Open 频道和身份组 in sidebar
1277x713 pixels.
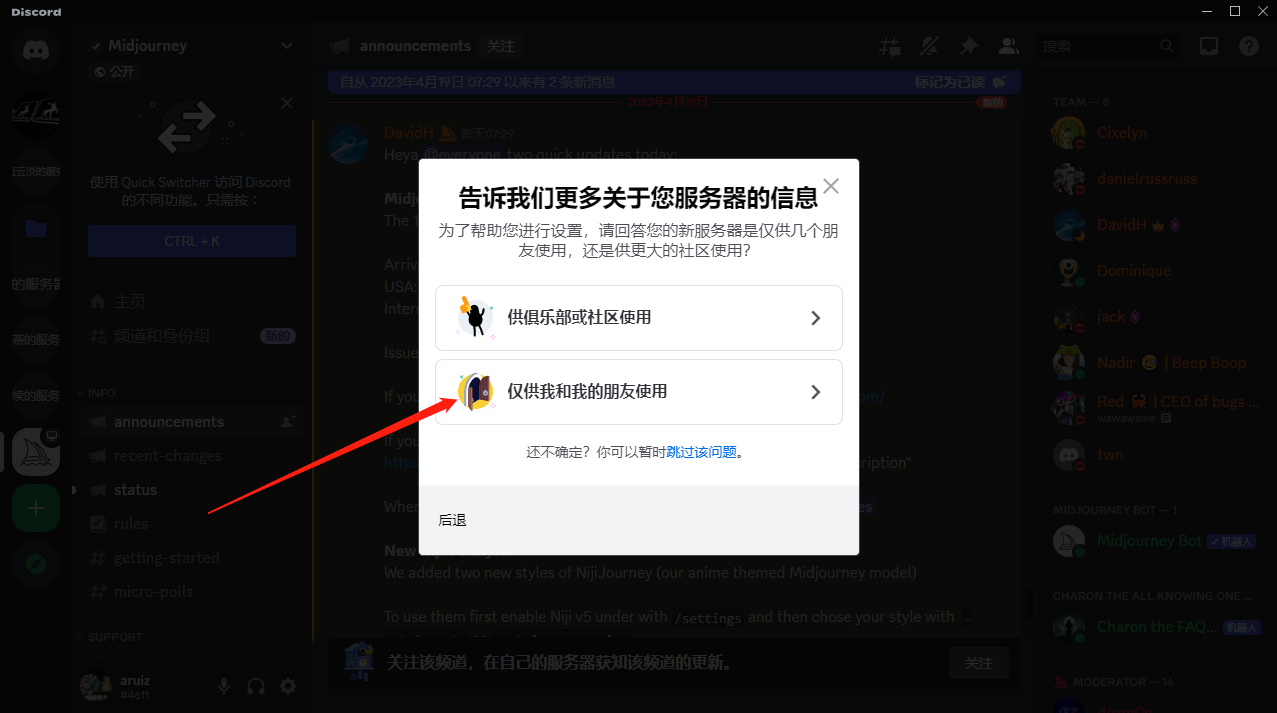192,336
